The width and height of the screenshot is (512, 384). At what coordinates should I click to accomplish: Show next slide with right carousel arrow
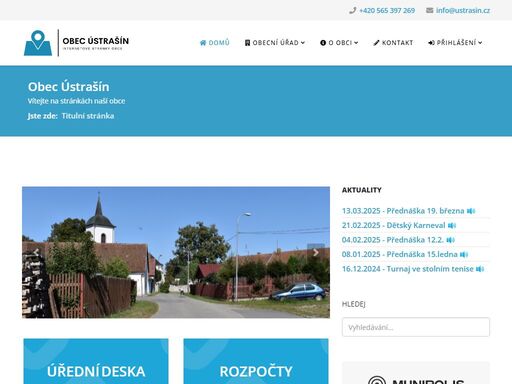(315, 252)
